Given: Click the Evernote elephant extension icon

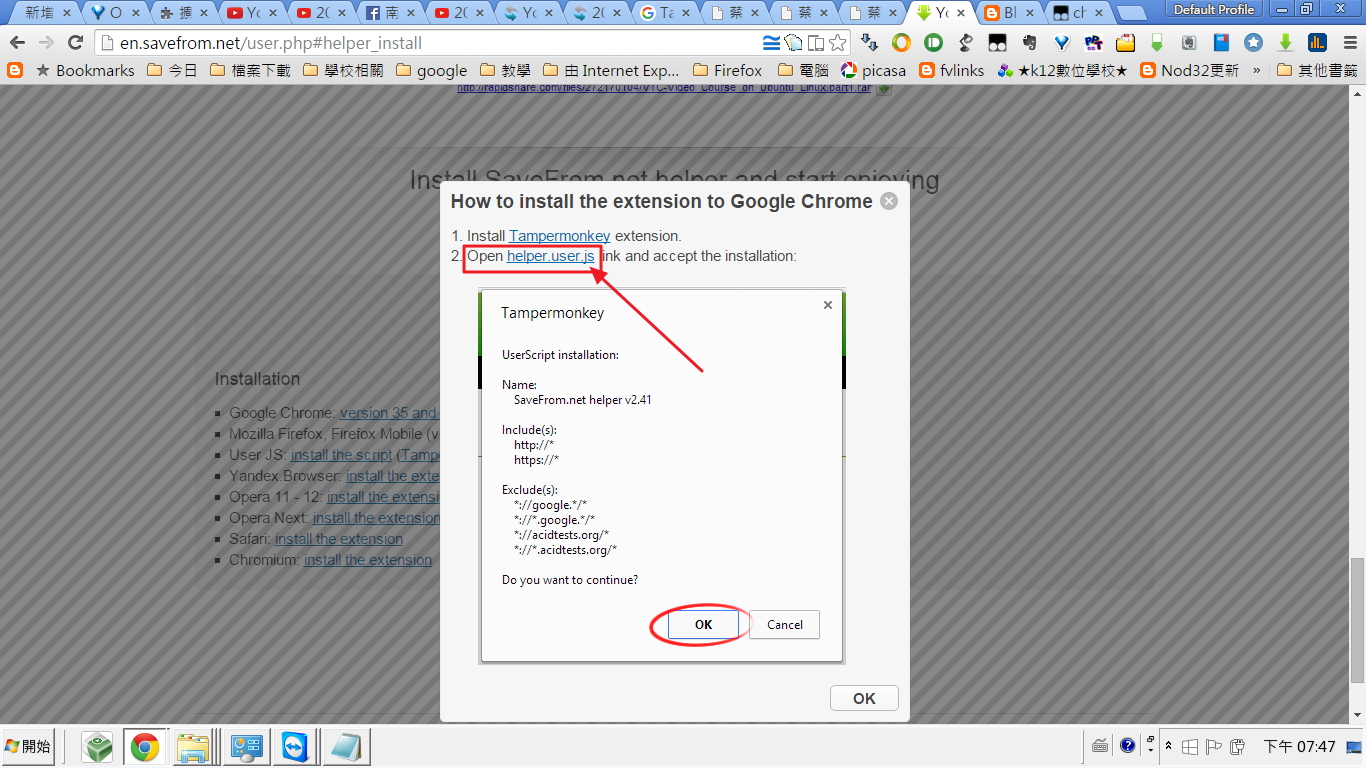Looking at the screenshot, I should [1029, 43].
